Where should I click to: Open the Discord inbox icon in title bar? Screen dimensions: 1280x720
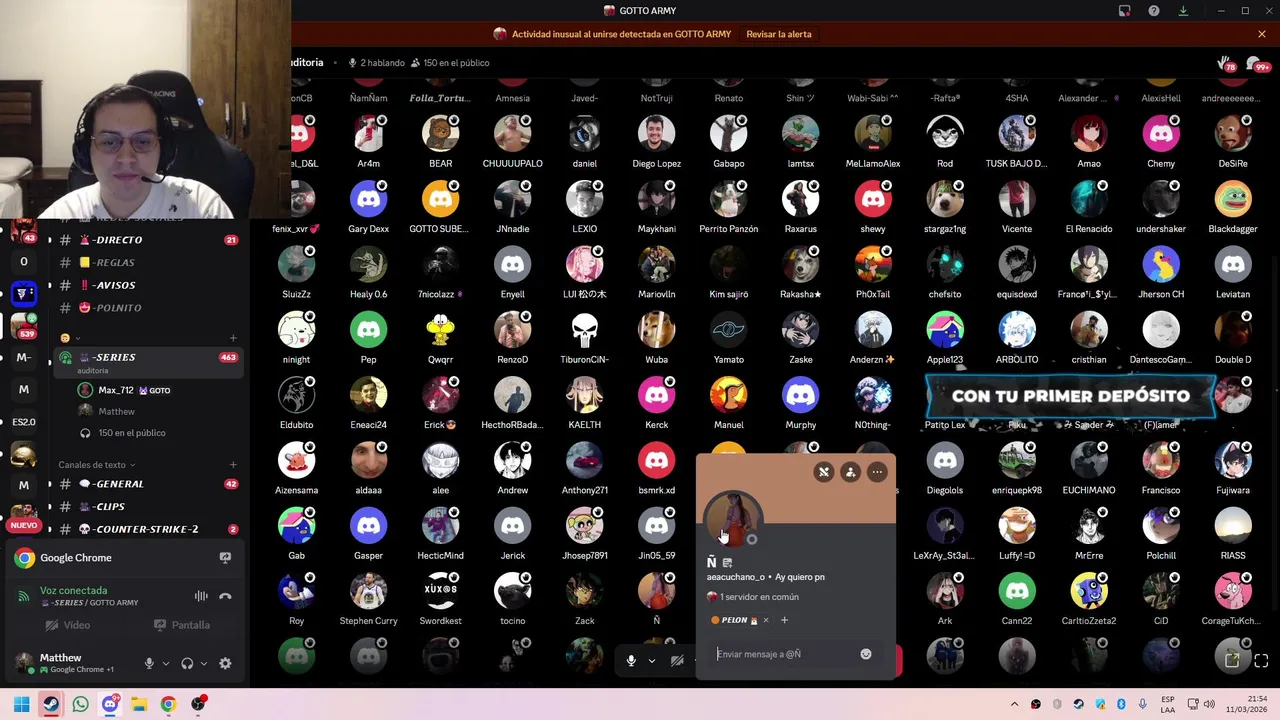pos(1124,11)
